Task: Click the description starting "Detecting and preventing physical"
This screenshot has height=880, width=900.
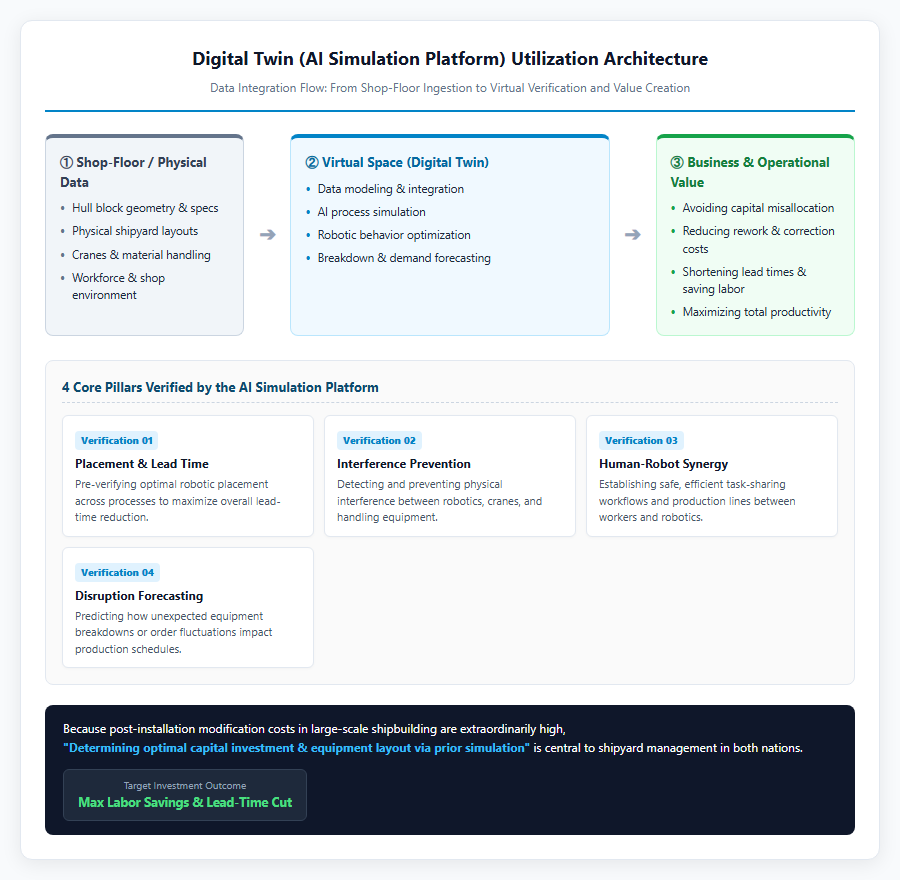Action: pos(440,501)
